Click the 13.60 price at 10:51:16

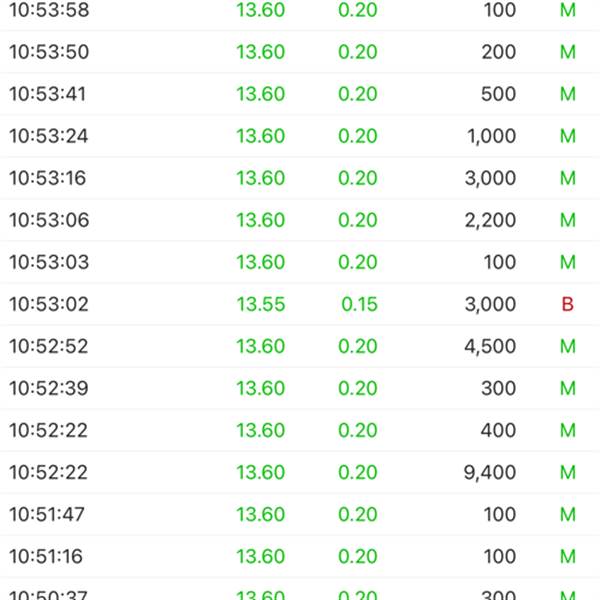(261, 556)
